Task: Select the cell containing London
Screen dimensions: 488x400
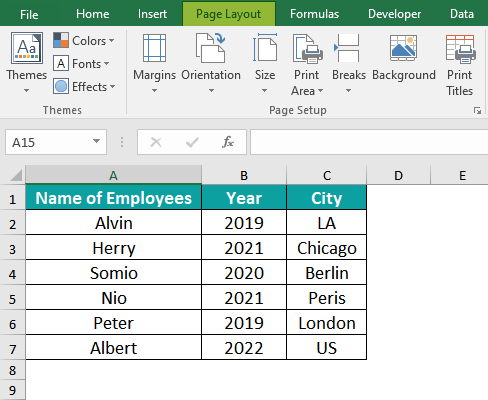Action: pos(327,323)
